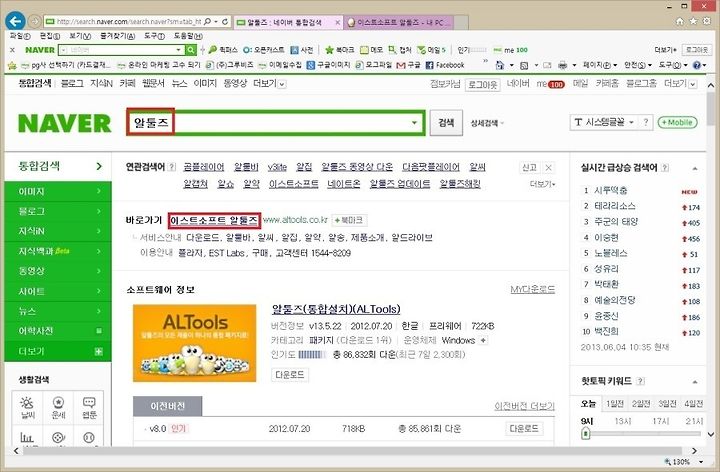Viewport: 720px width, 472px height.
Task: Open the 파일 menu
Action: (x=20, y=36)
